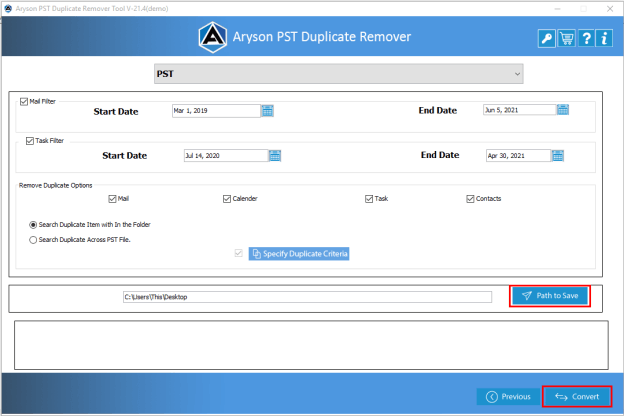Uncheck the Contacts duplicate option

[470, 199]
